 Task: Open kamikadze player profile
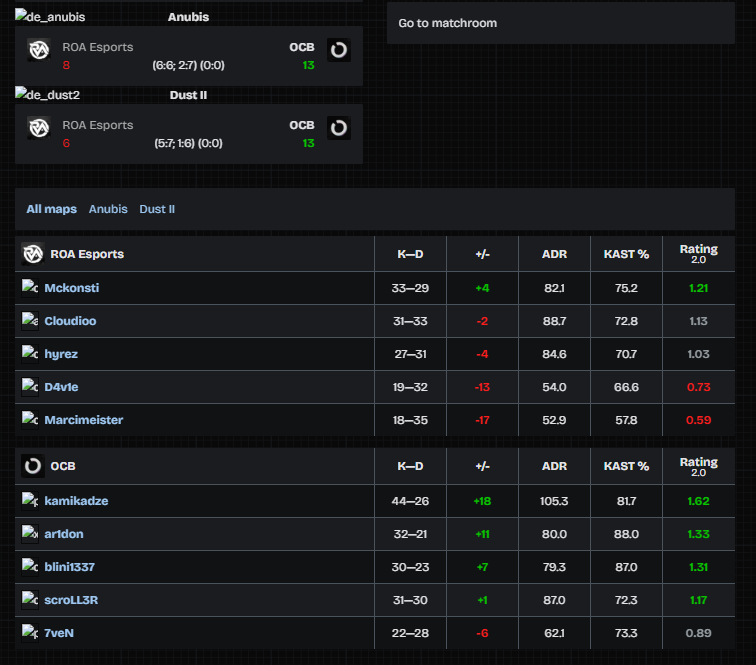[x=76, y=501]
